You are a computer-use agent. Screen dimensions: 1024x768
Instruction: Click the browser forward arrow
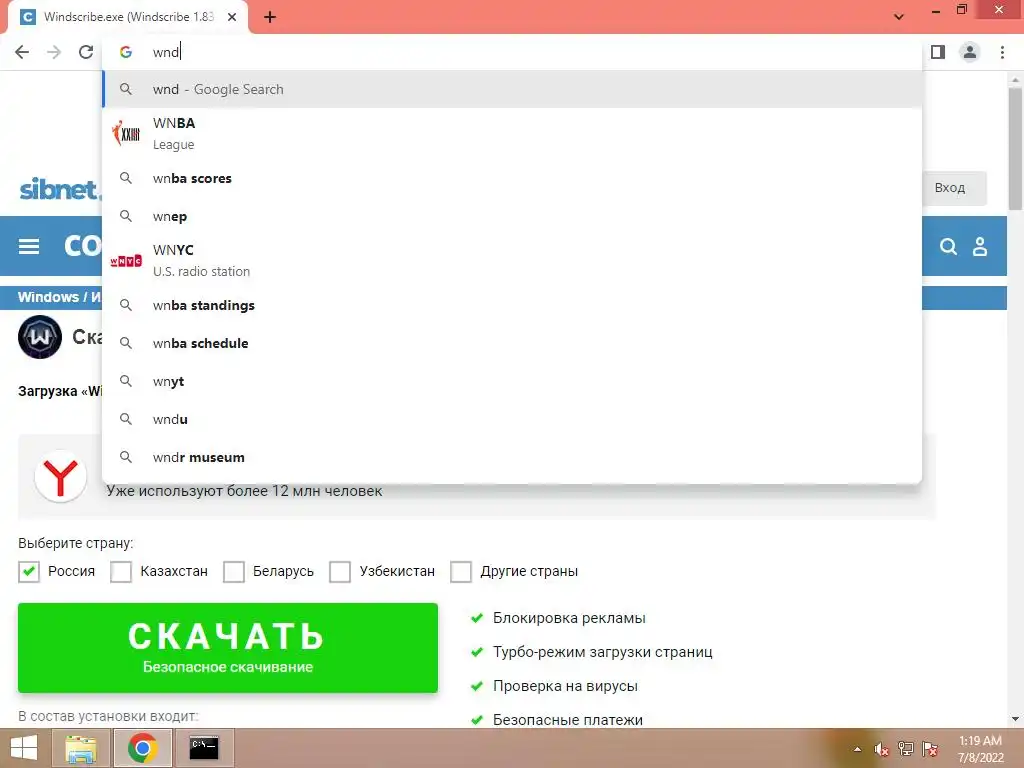click(54, 52)
